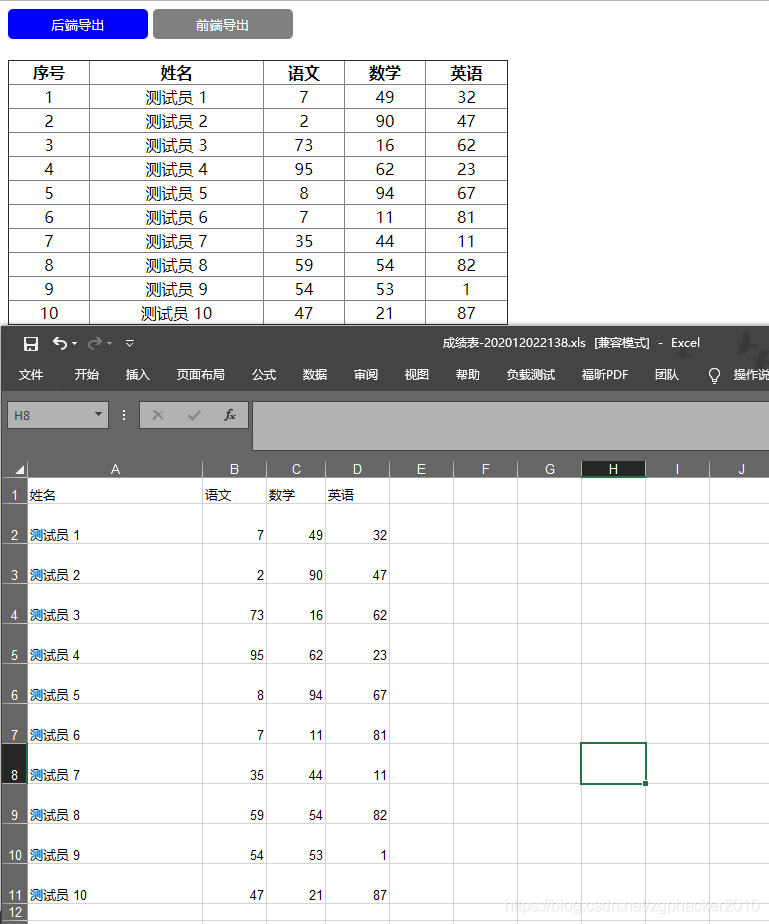Click Excel cell containing 姓名
Image resolution: width=769 pixels, height=924 pixels.
pyautogui.click(x=115, y=491)
